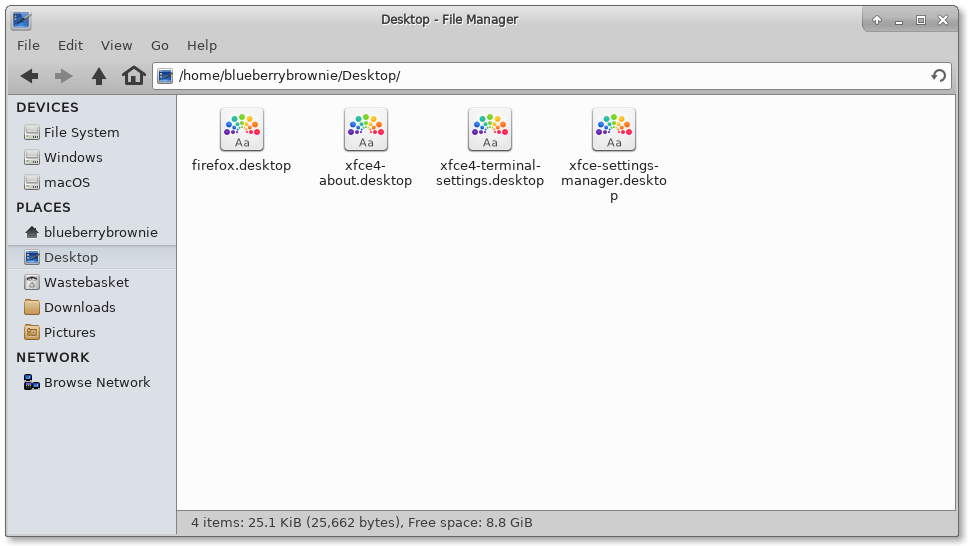Open File System from the sidebar

tap(81, 132)
